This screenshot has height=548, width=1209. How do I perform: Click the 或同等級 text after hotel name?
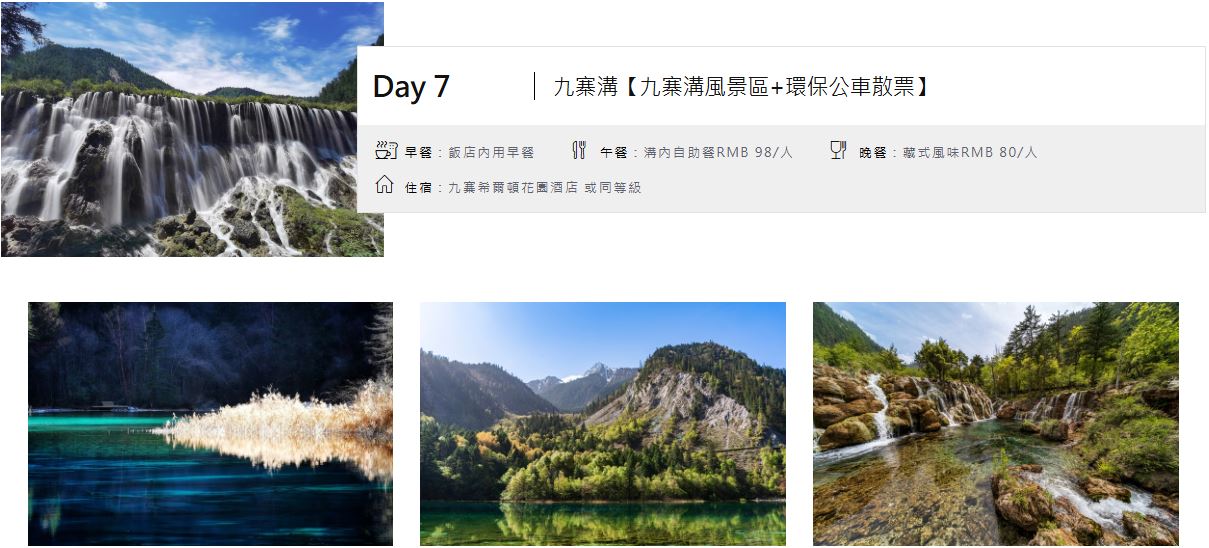pyautogui.click(x=613, y=187)
